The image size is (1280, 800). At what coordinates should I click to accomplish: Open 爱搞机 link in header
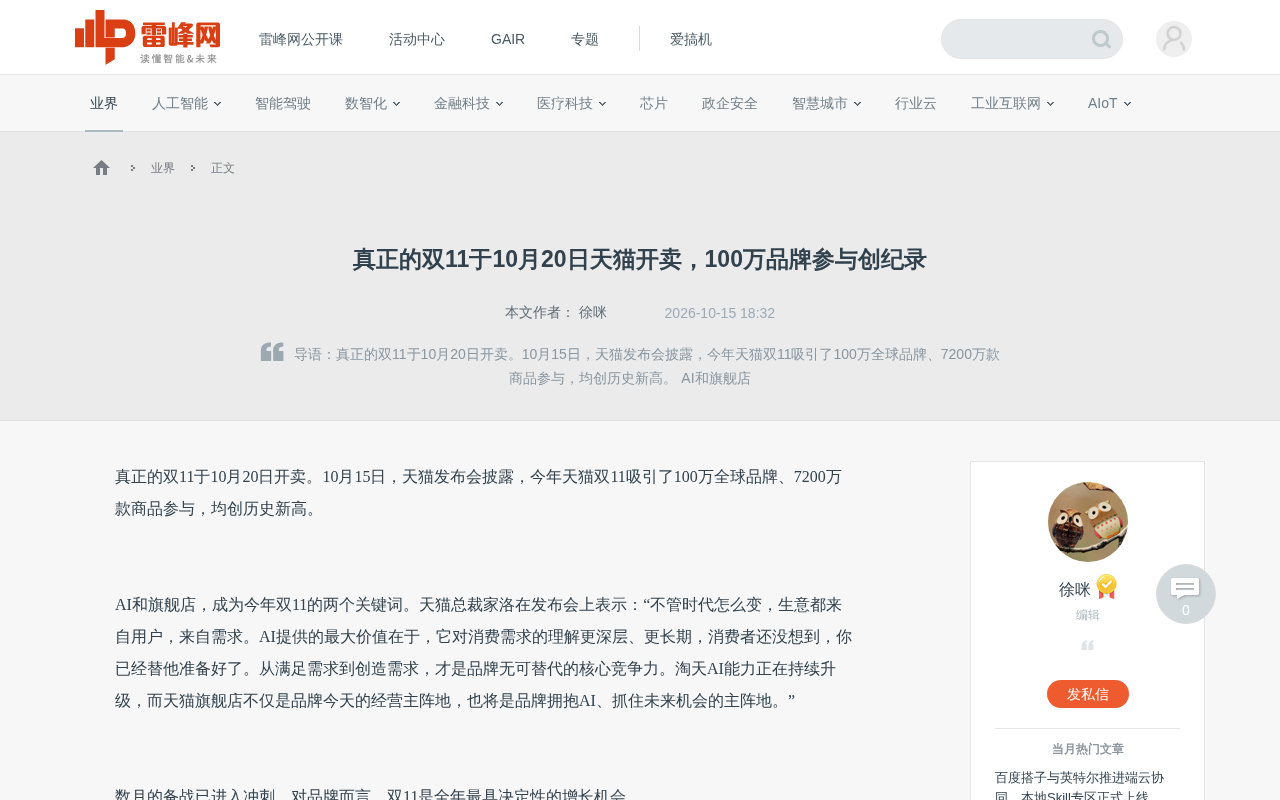691,39
